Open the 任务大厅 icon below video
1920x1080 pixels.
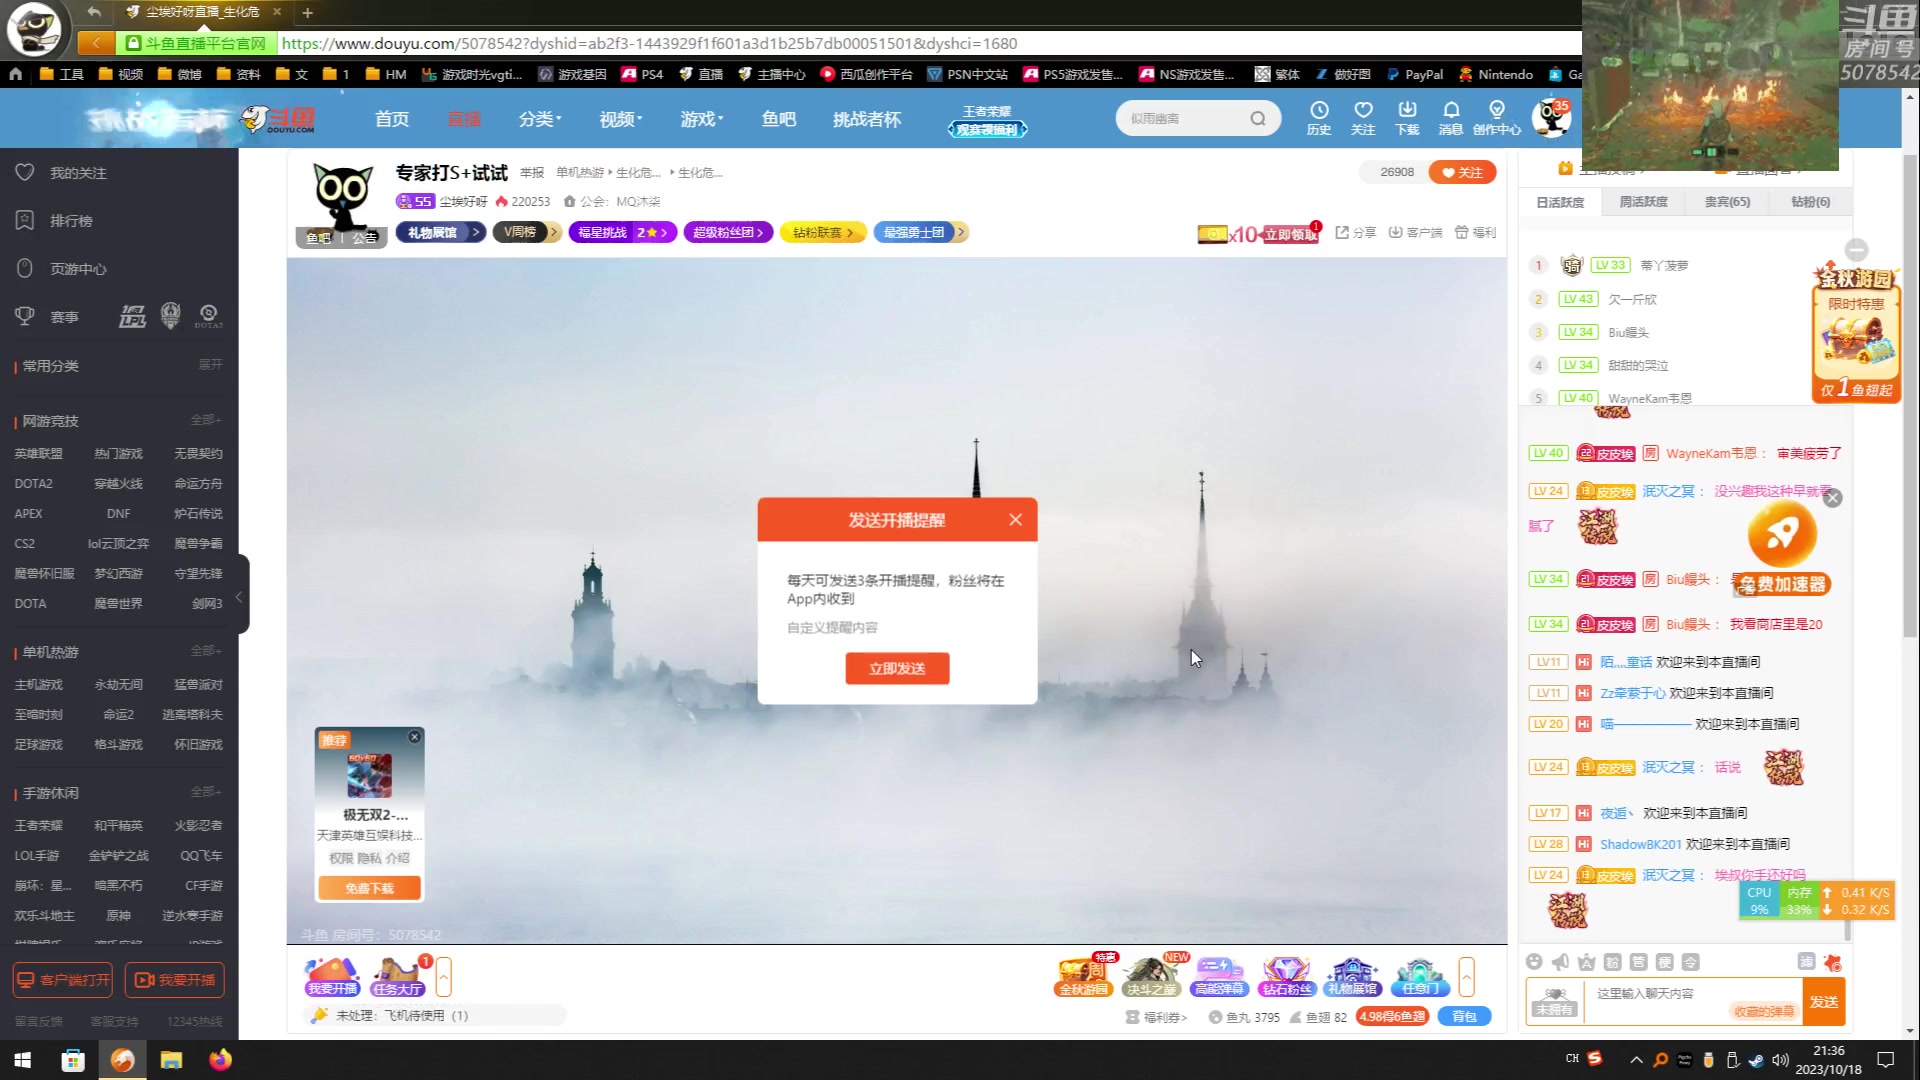397,976
